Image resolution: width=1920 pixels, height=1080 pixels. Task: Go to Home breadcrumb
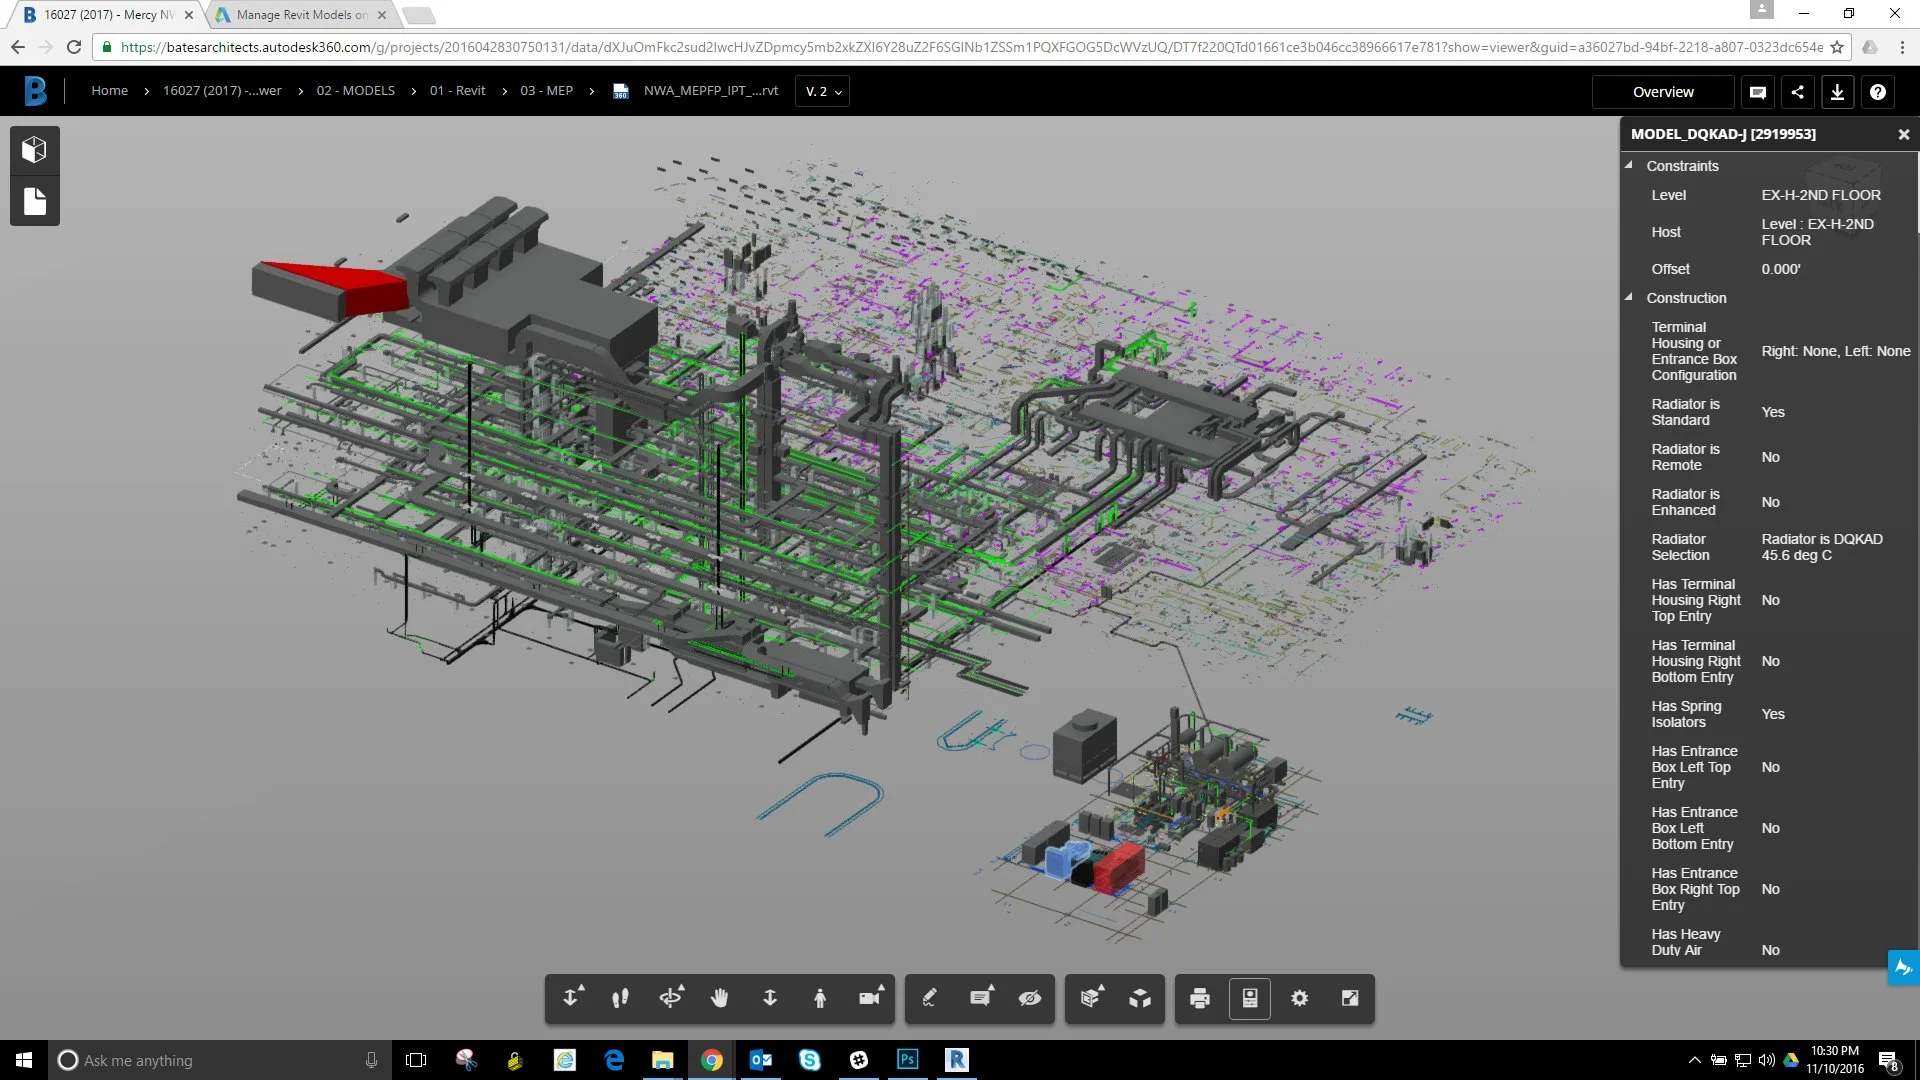click(x=110, y=91)
